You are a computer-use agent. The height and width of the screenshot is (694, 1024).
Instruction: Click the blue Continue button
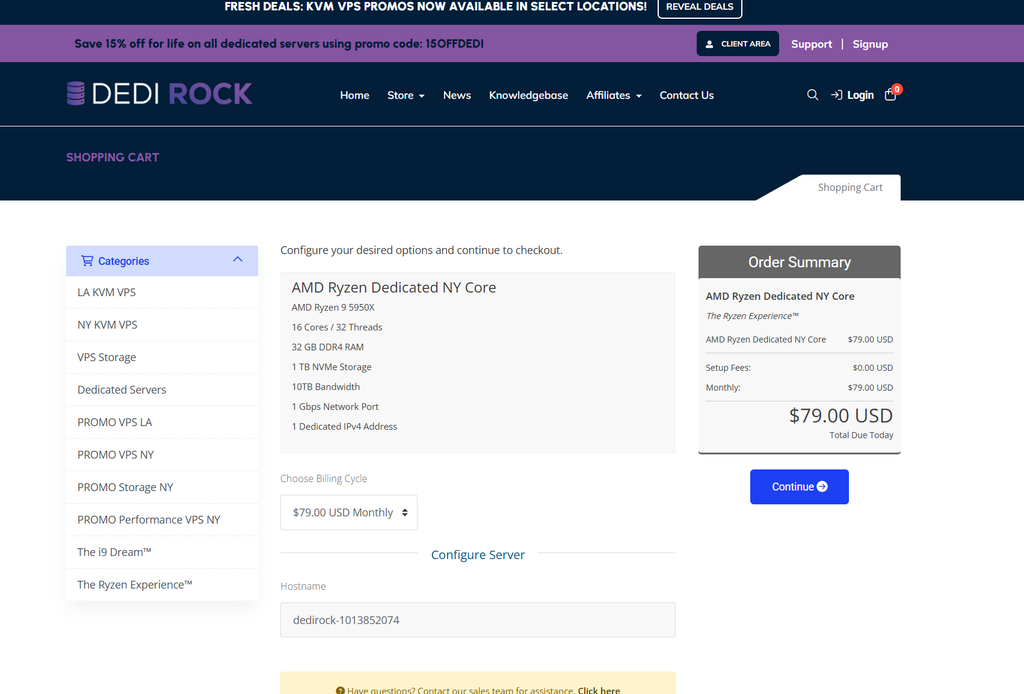pyautogui.click(x=799, y=486)
